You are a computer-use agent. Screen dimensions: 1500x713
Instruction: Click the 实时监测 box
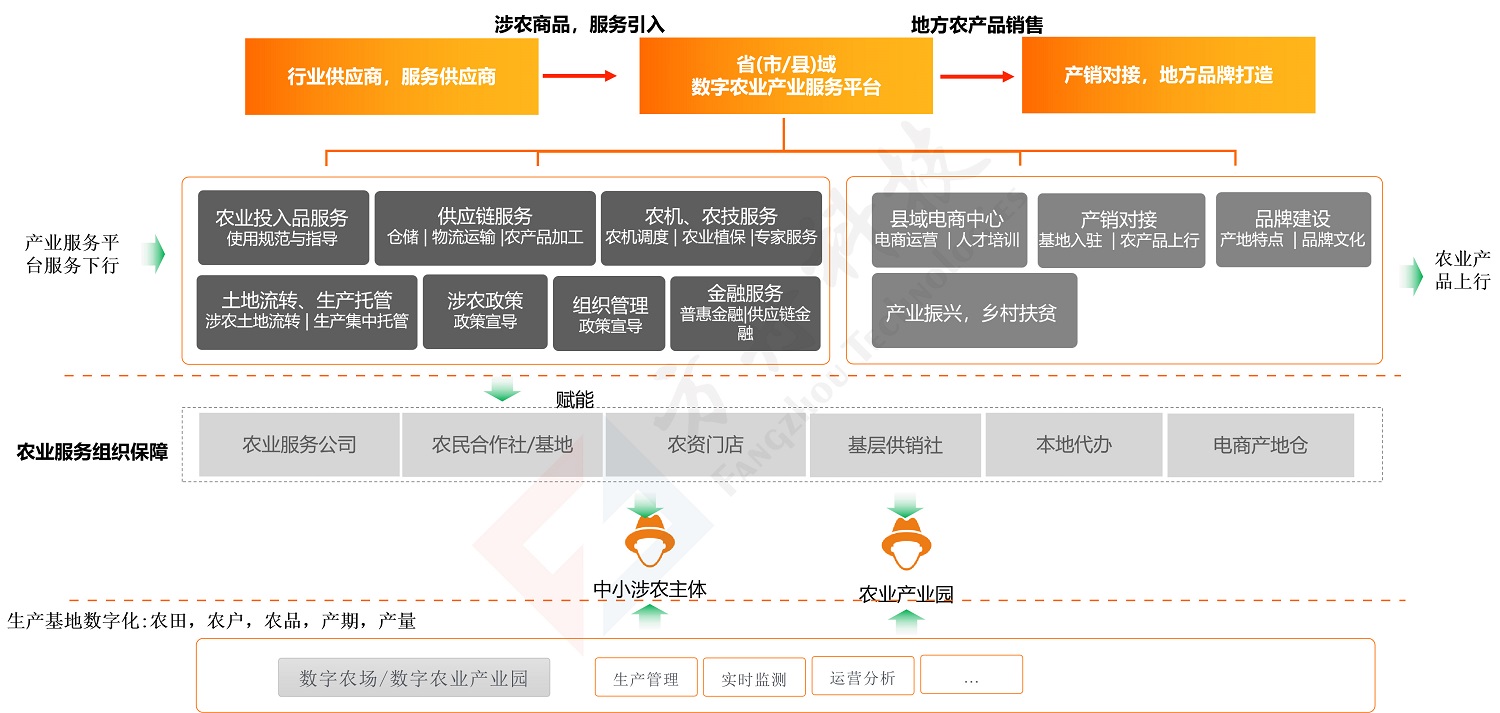tap(754, 677)
